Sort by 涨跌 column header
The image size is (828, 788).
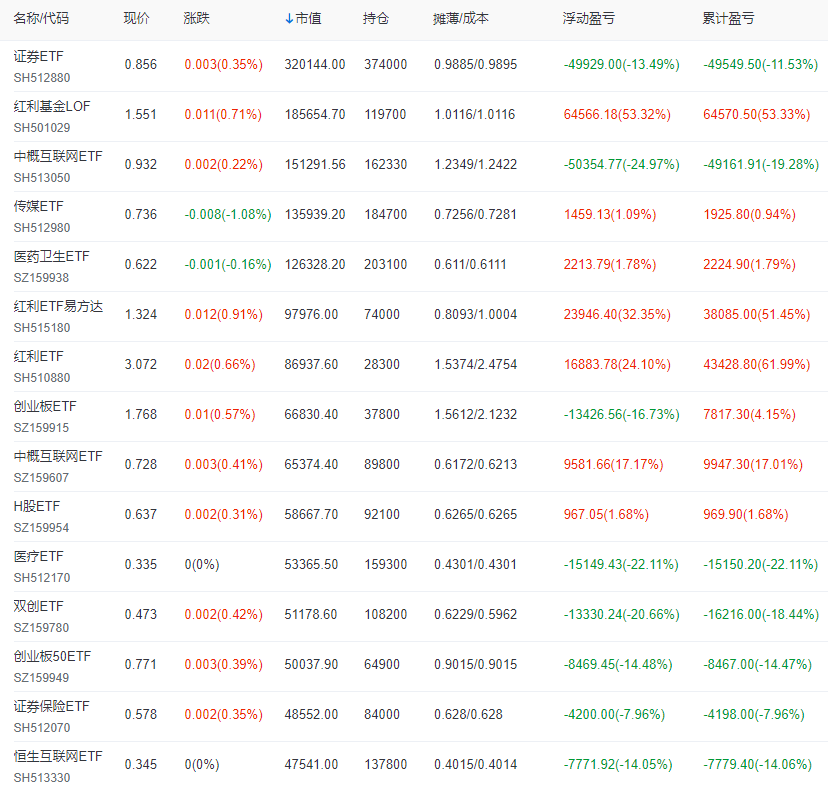(x=196, y=18)
